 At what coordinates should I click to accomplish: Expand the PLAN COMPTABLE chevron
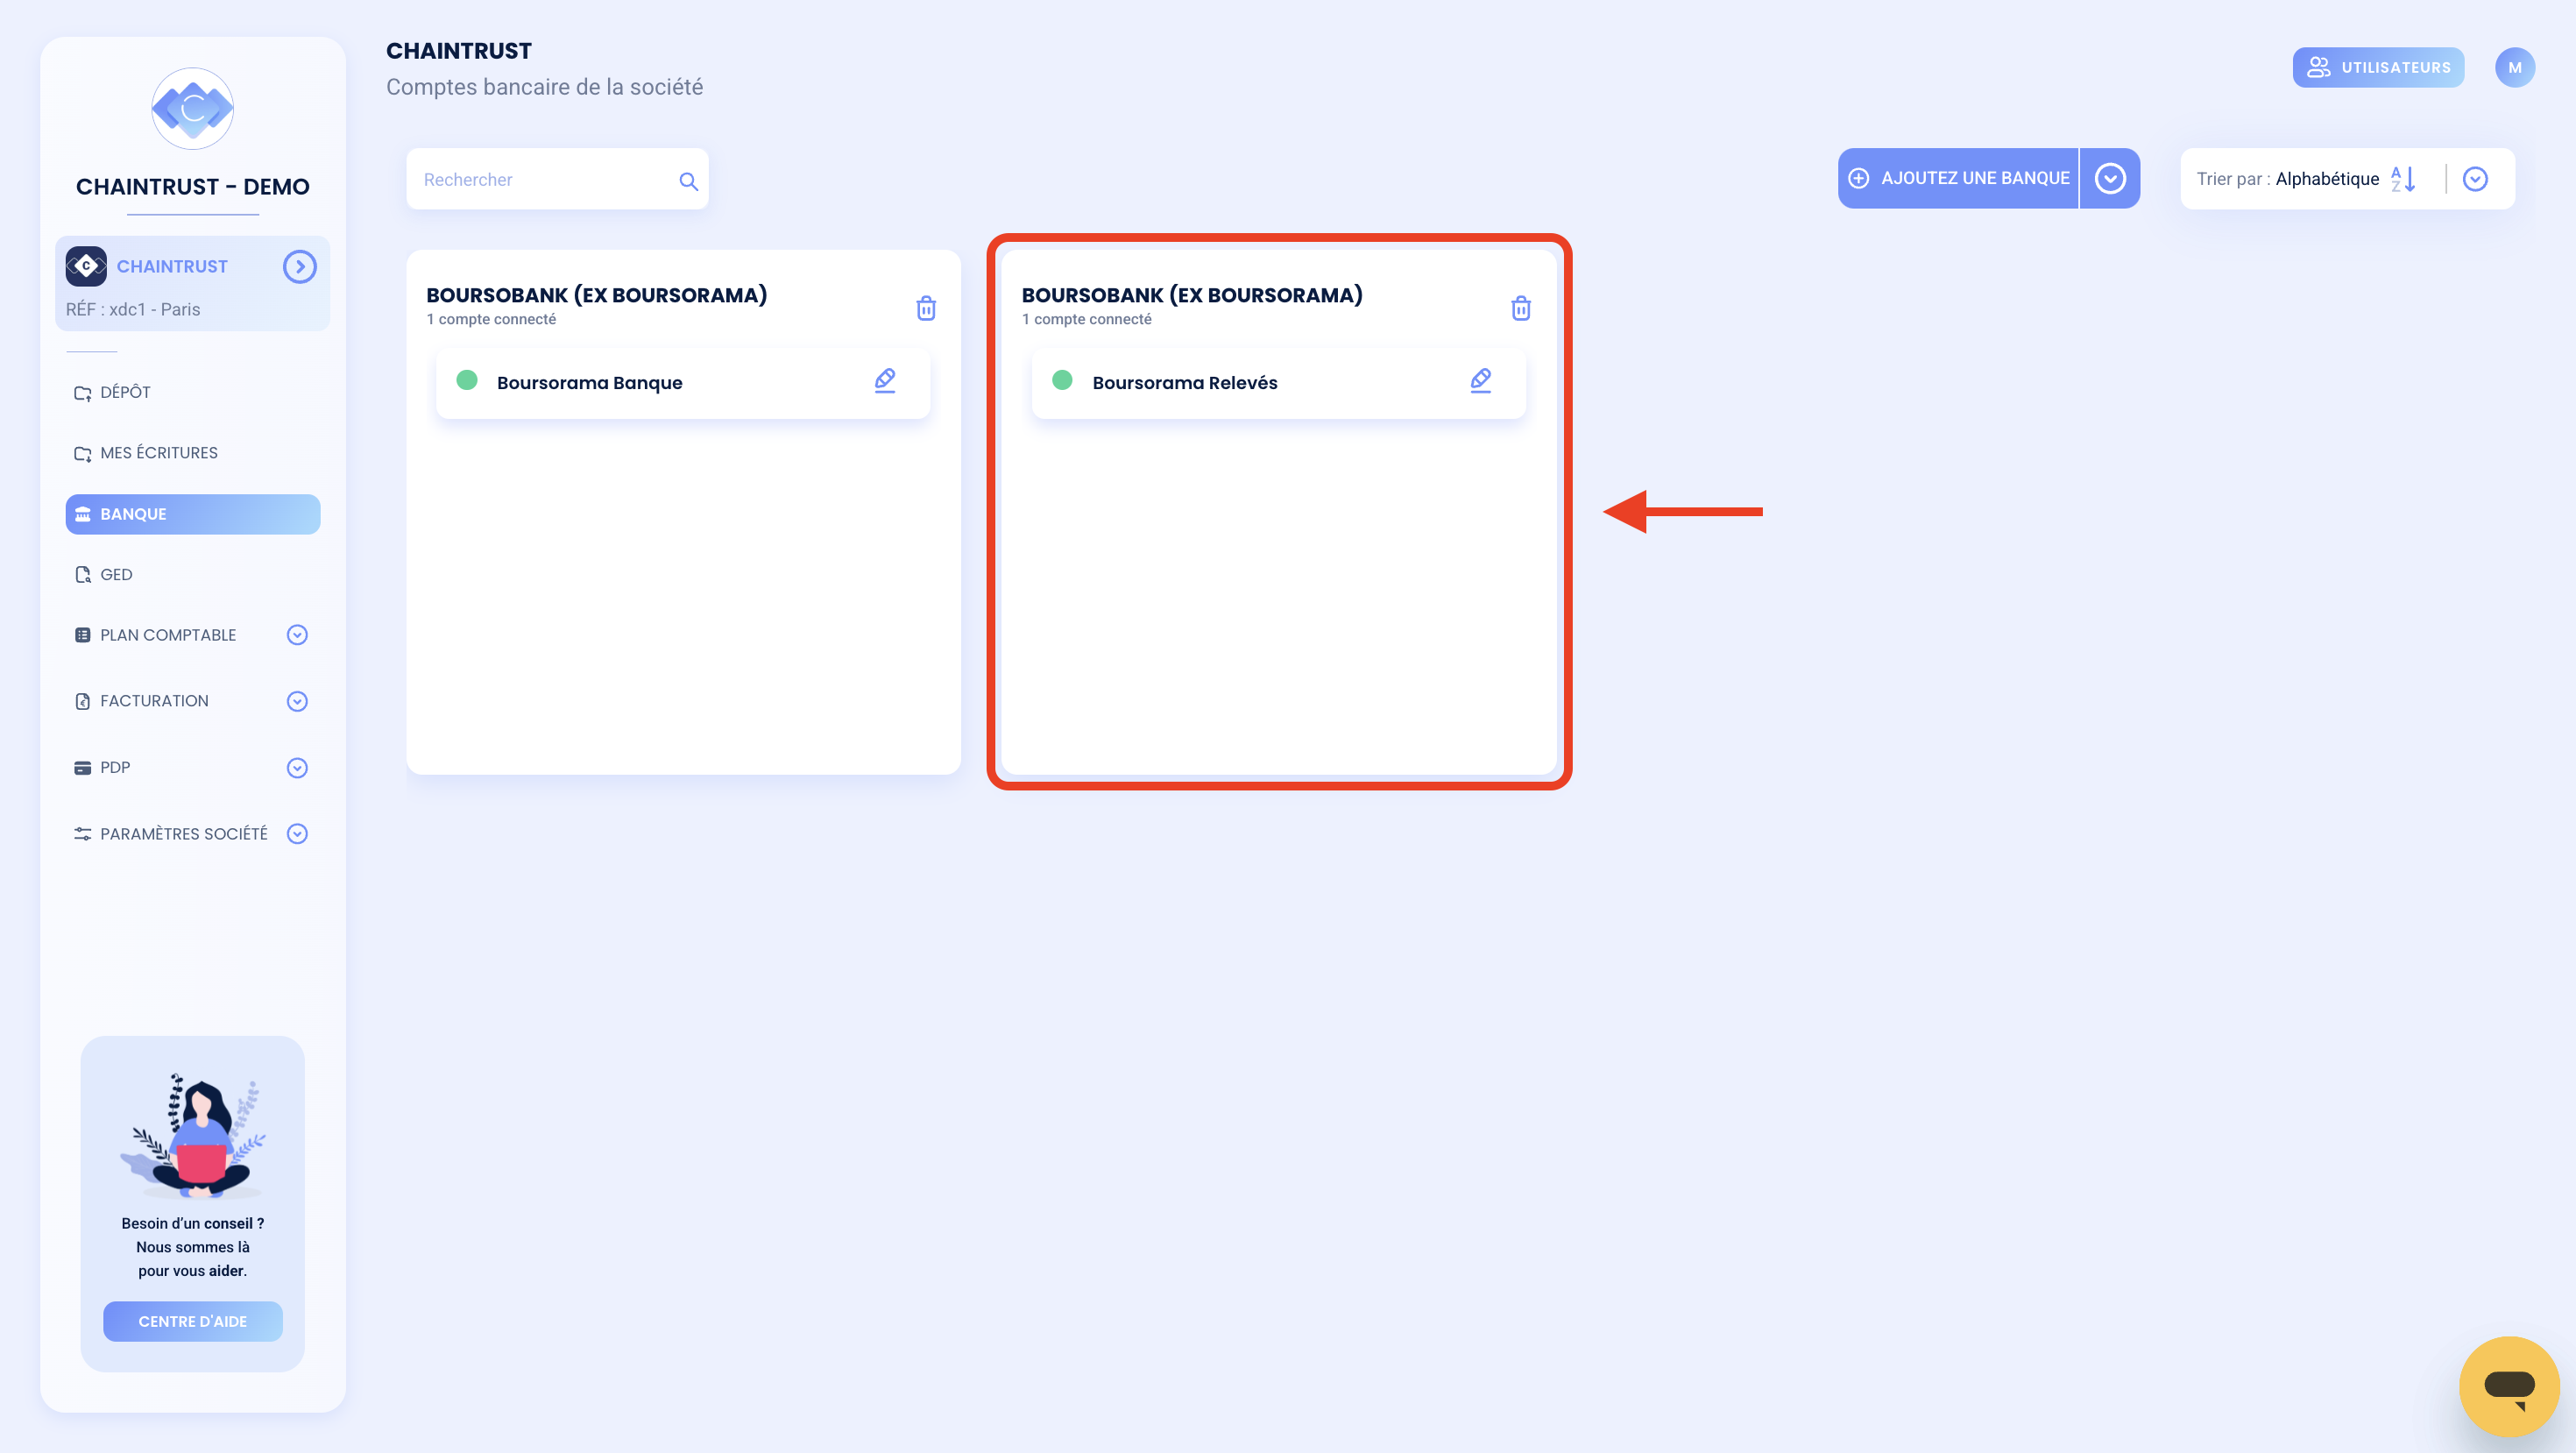pyautogui.click(x=297, y=635)
